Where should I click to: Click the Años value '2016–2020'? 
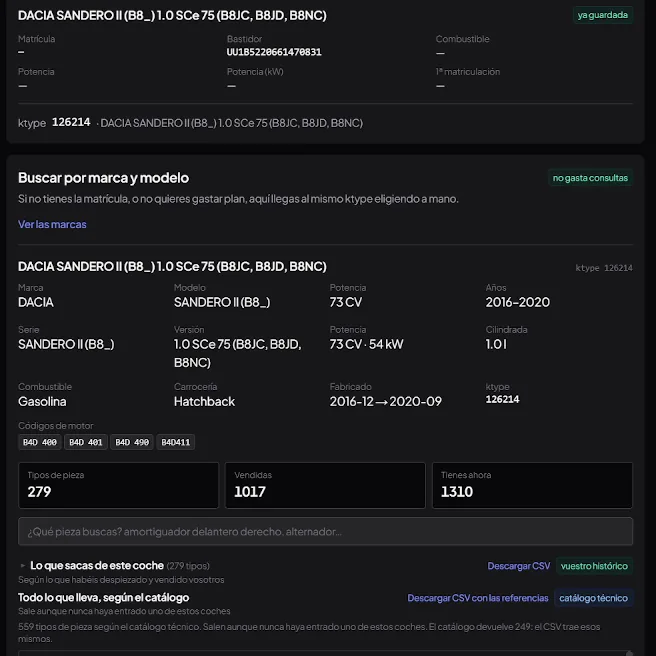tap(518, 302)
